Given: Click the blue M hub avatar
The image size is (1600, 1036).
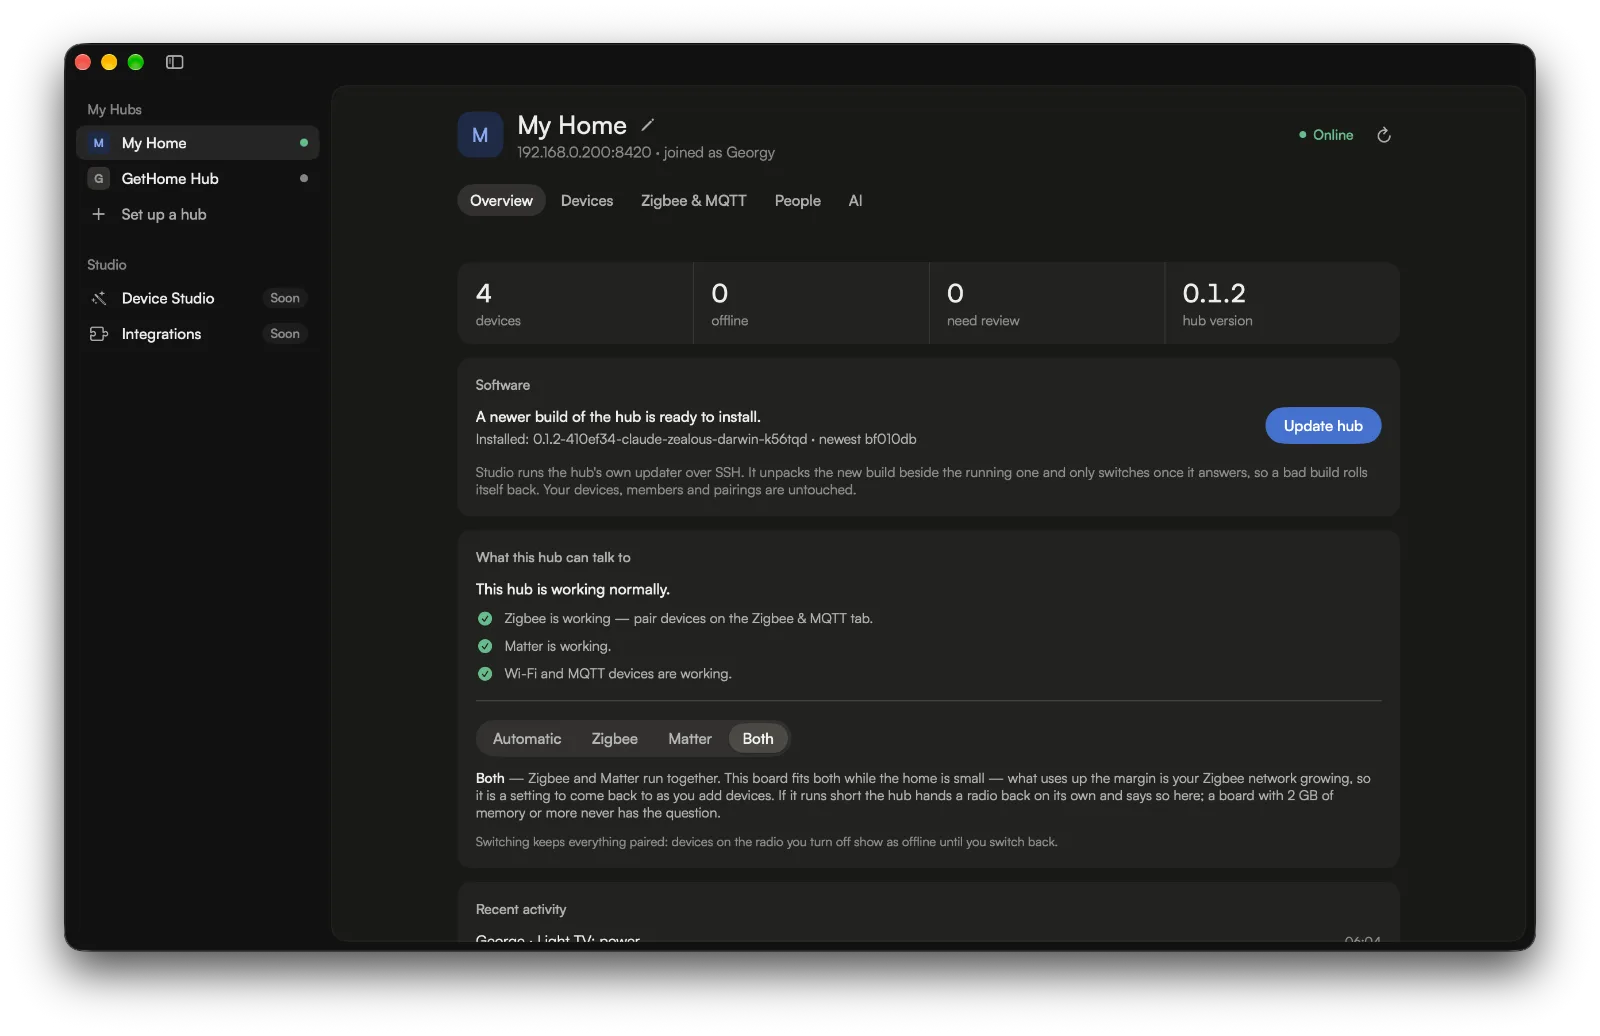Looking at the screenshot, I should click(x=480, y=135).
